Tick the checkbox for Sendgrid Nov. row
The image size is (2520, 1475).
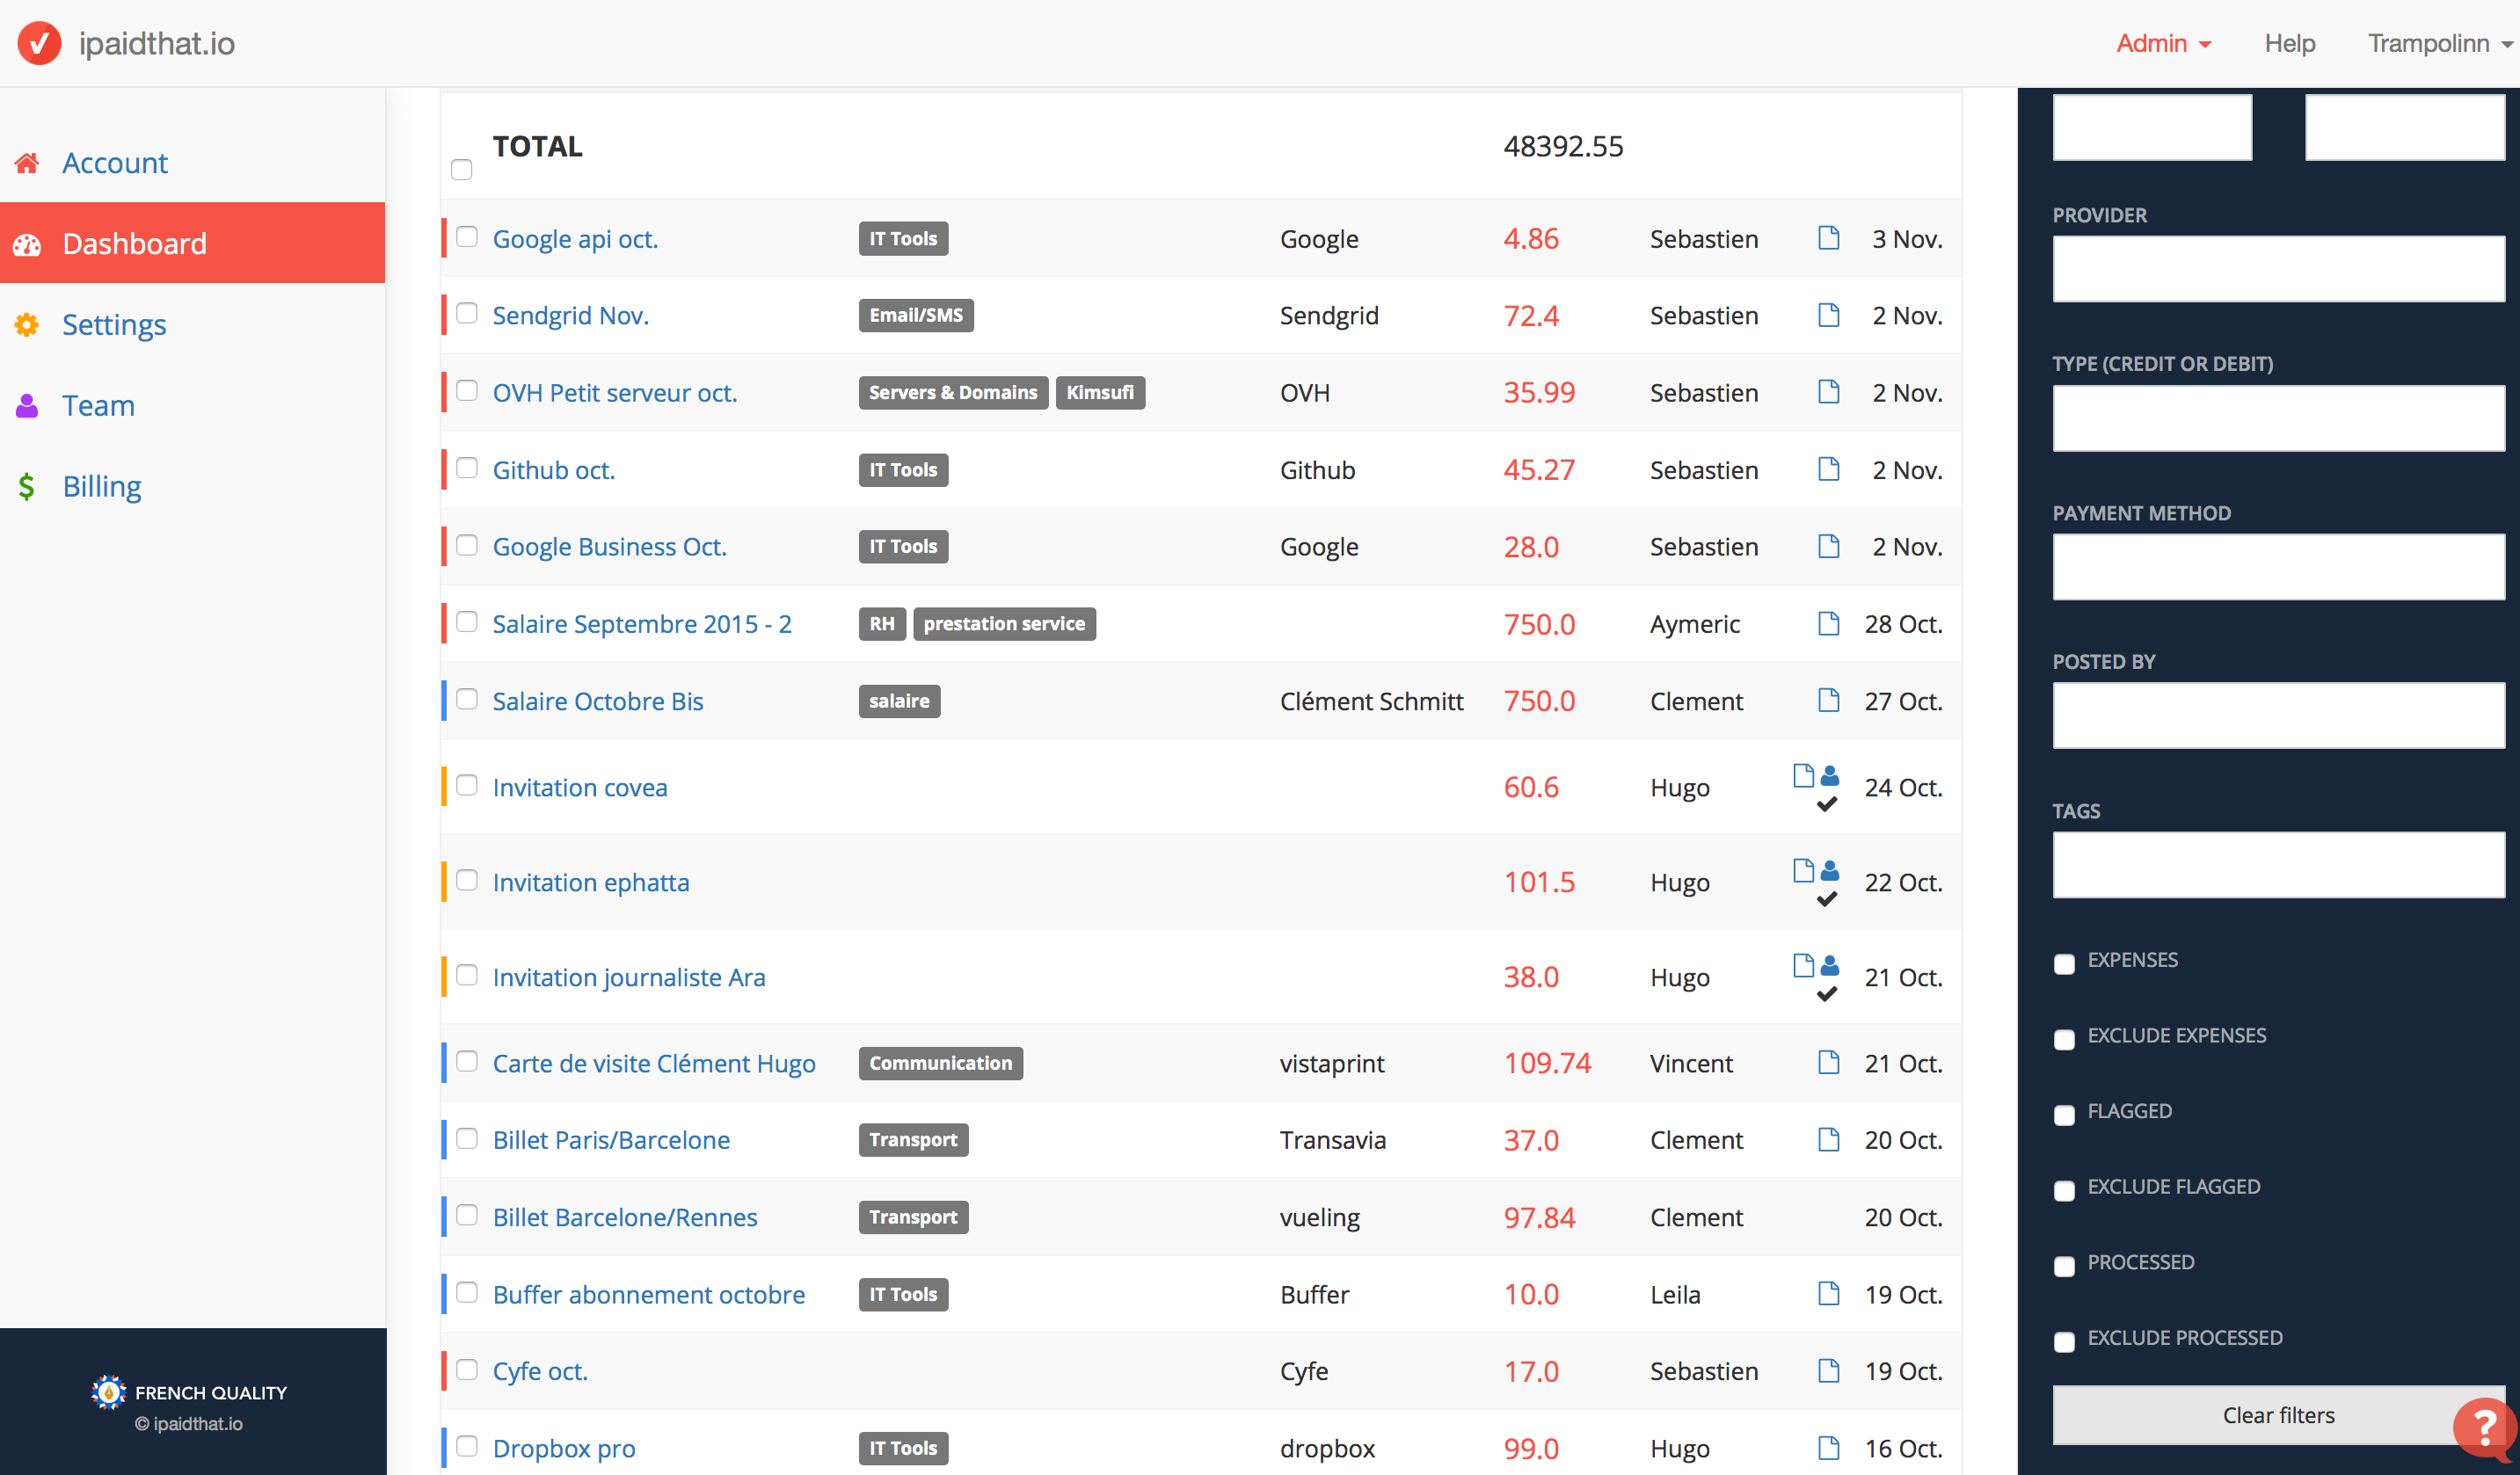pos(467,314)
